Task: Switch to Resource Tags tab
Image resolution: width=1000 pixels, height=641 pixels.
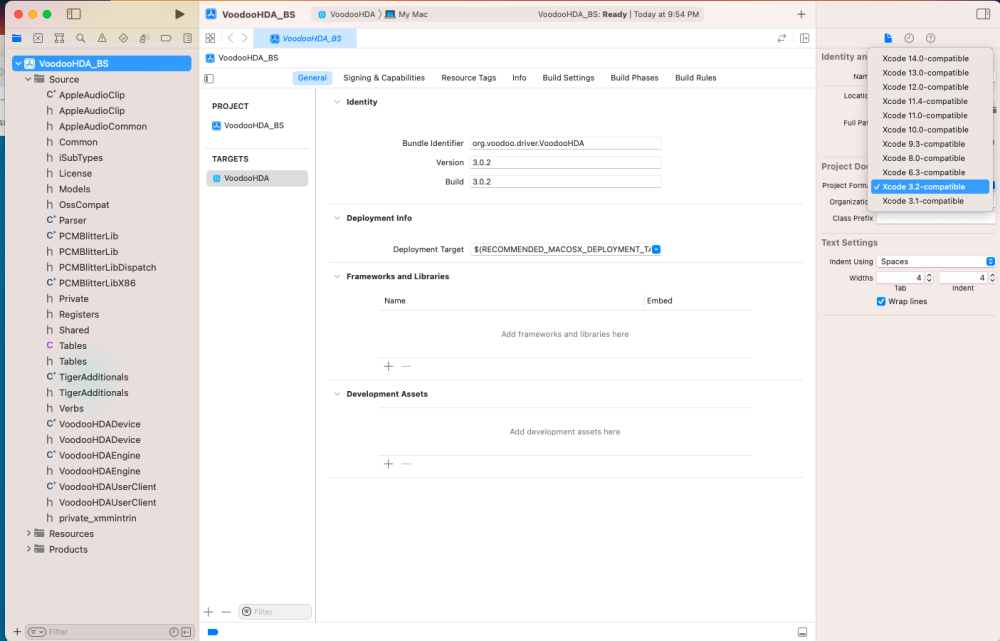Action: point(469,78)
